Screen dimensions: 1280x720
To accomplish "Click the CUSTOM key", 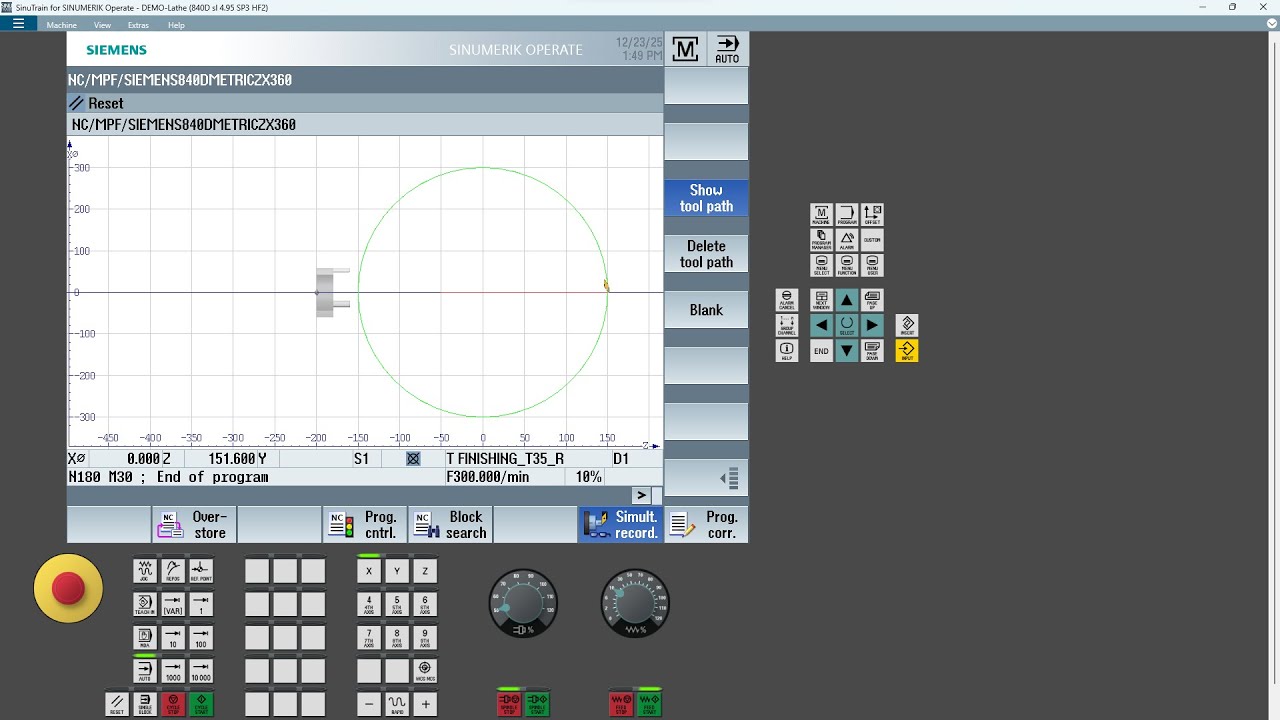I will point(872,240).
